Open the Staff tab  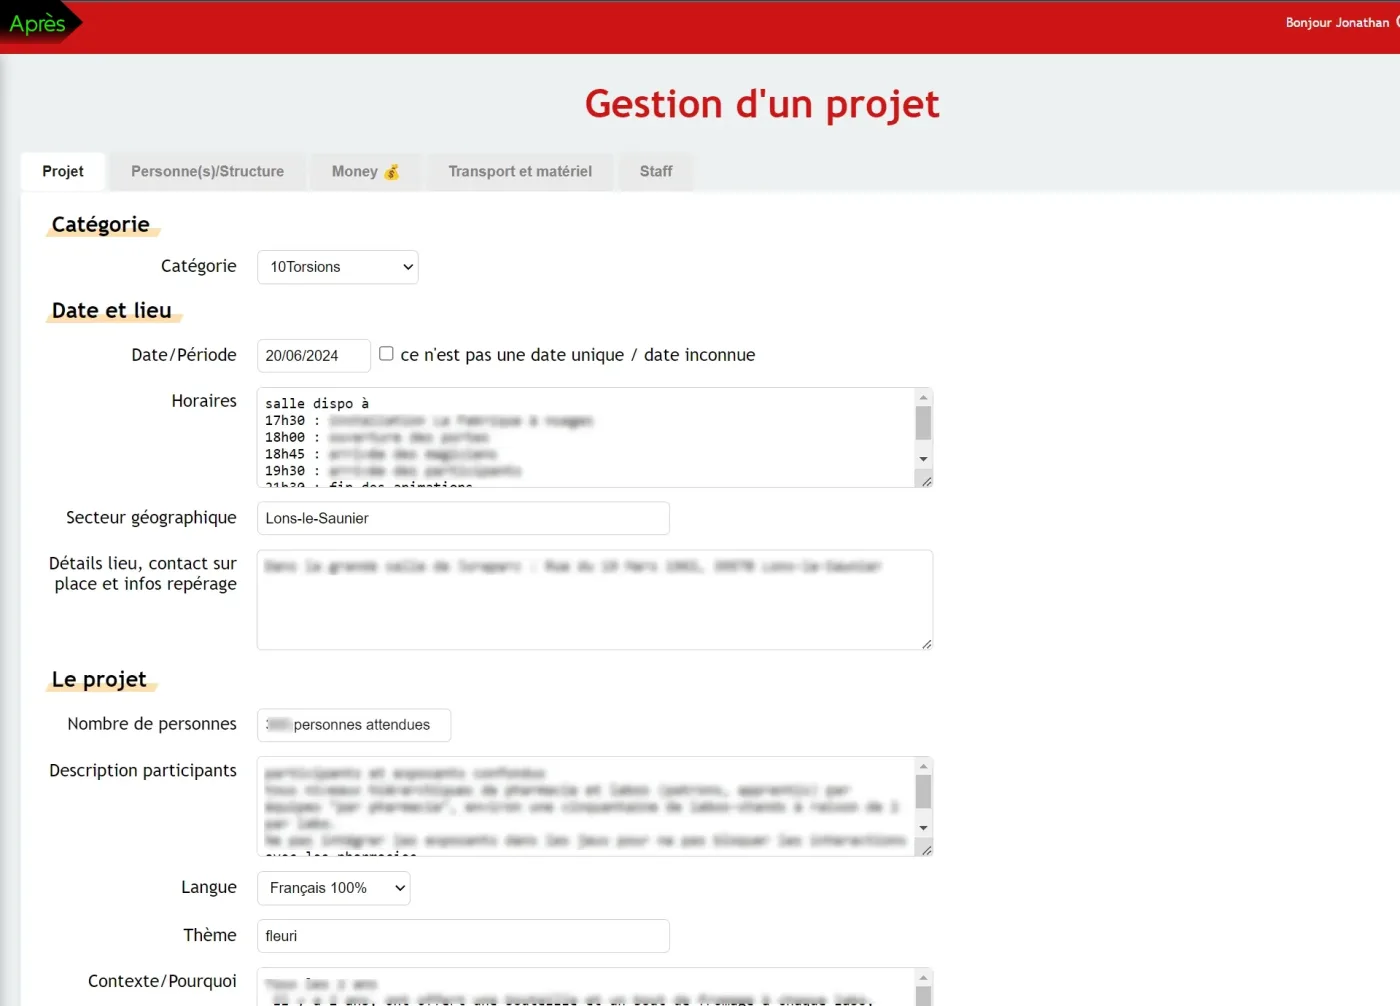pyautogui.click(x=656, y=171)
